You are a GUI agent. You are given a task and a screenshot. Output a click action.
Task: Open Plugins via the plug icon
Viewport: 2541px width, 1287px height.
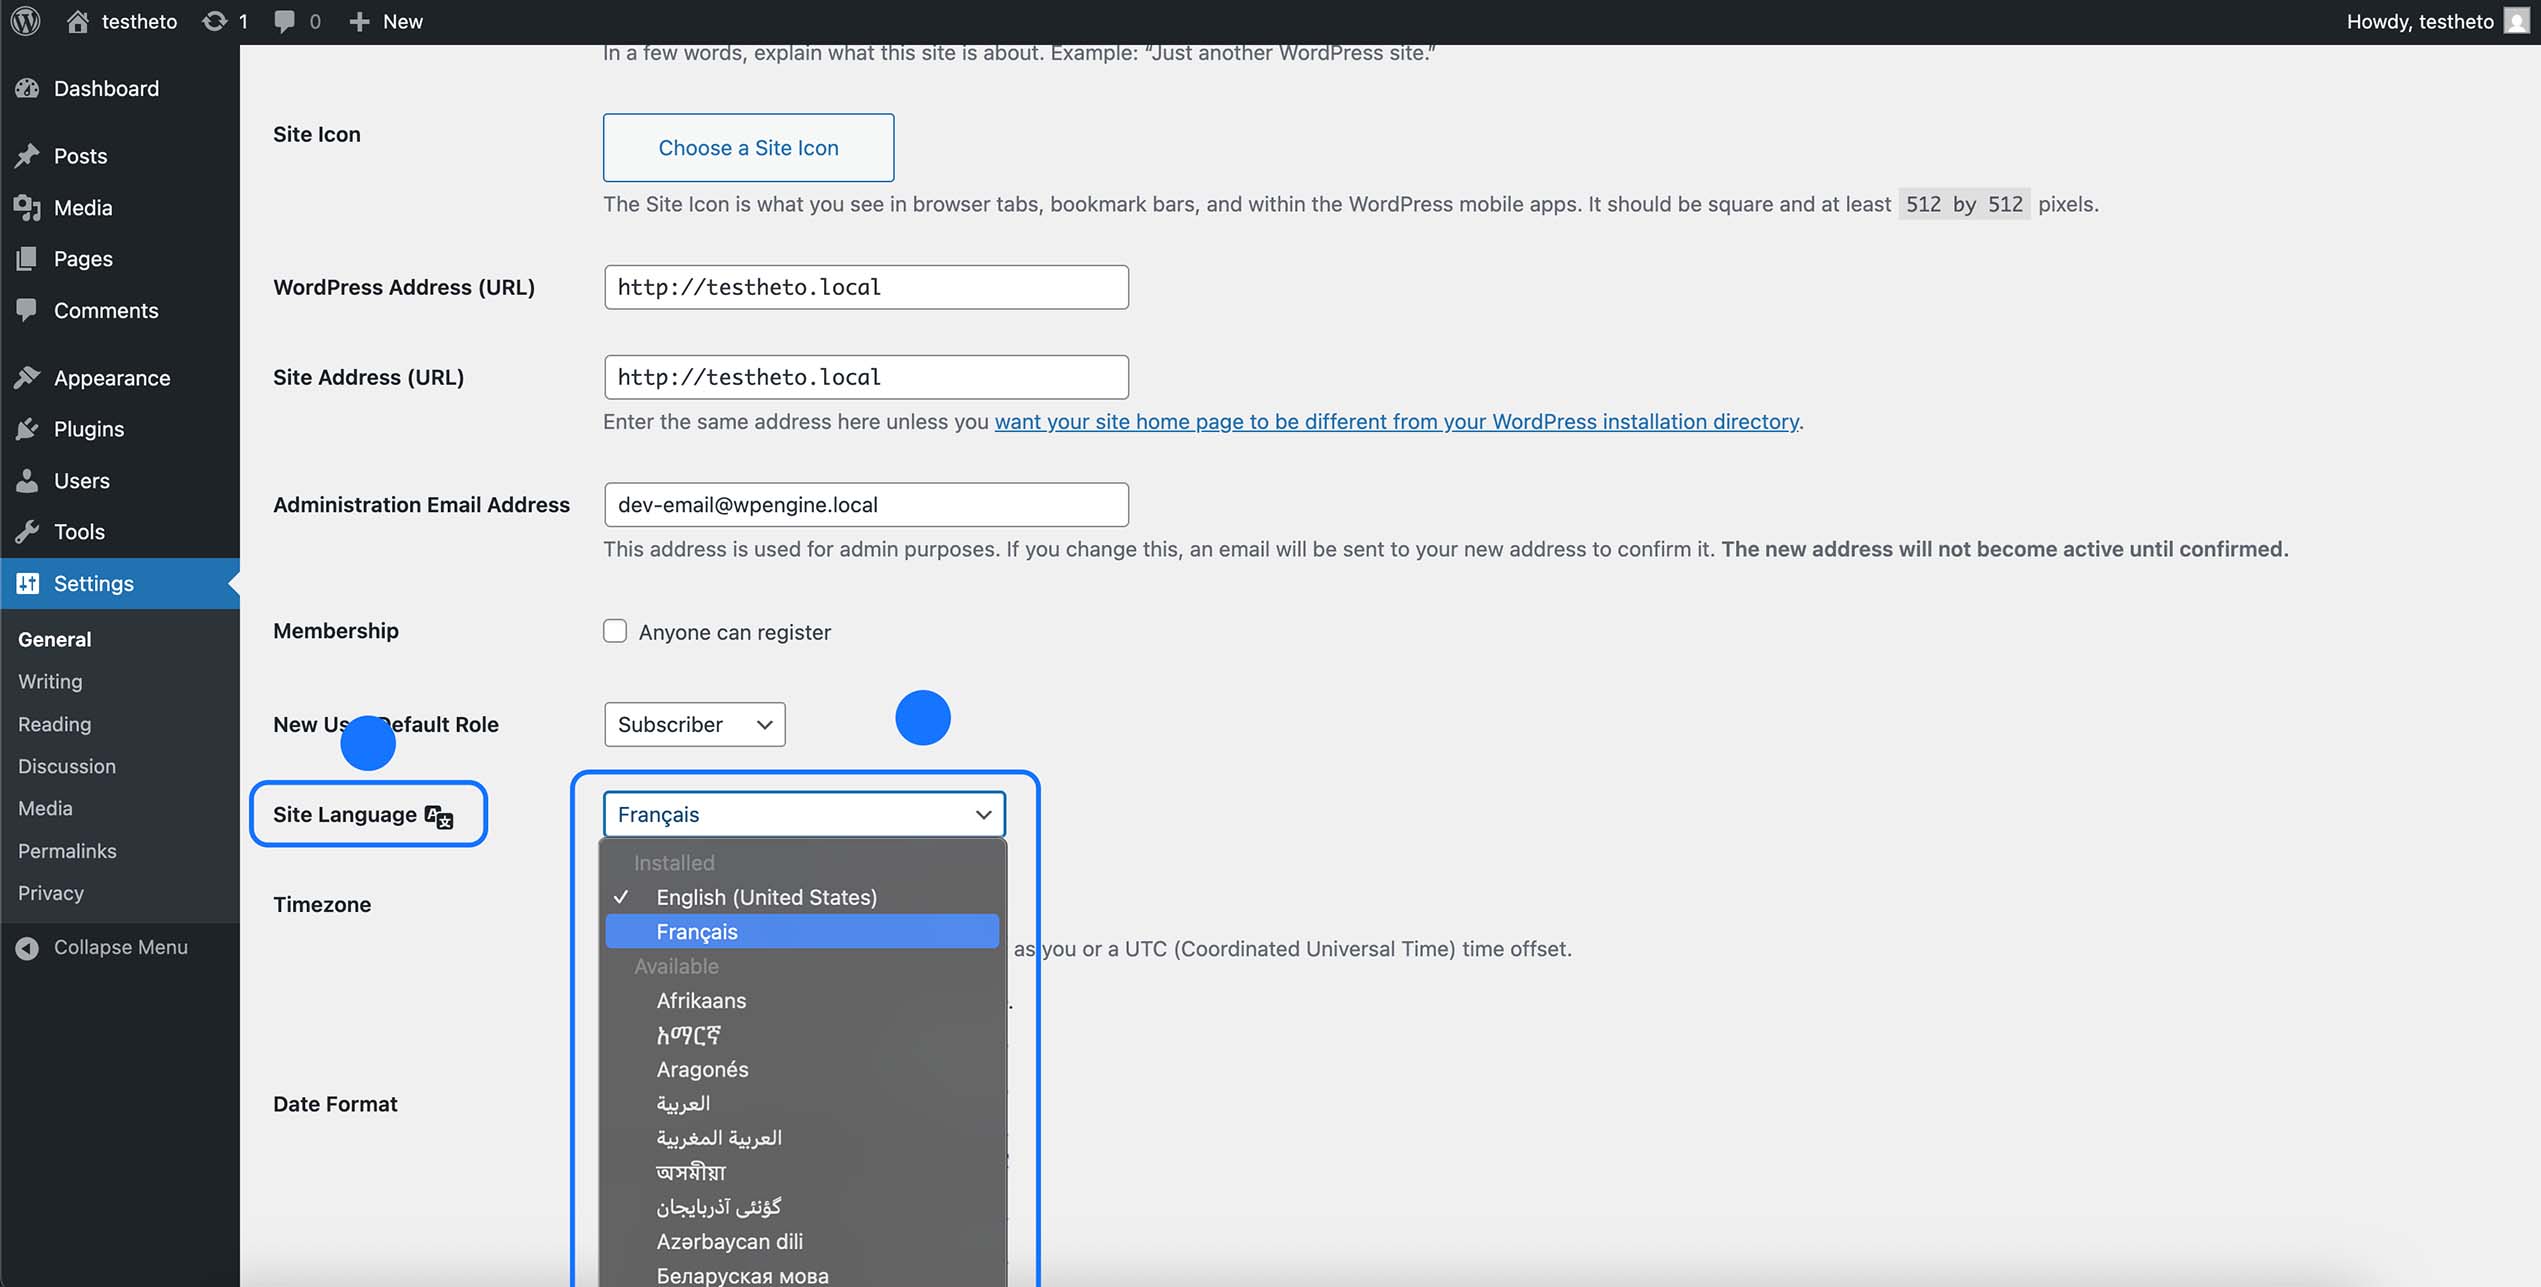pyautogui.click(x=29, y=428)
